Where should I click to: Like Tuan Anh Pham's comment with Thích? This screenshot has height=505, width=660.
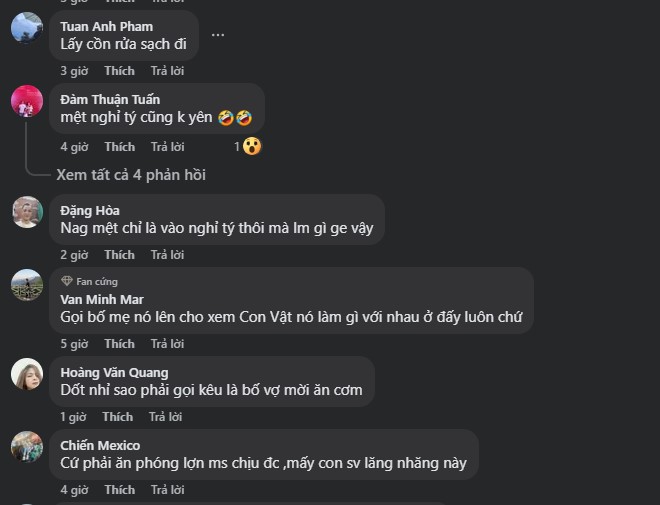[x=120, y=71]
